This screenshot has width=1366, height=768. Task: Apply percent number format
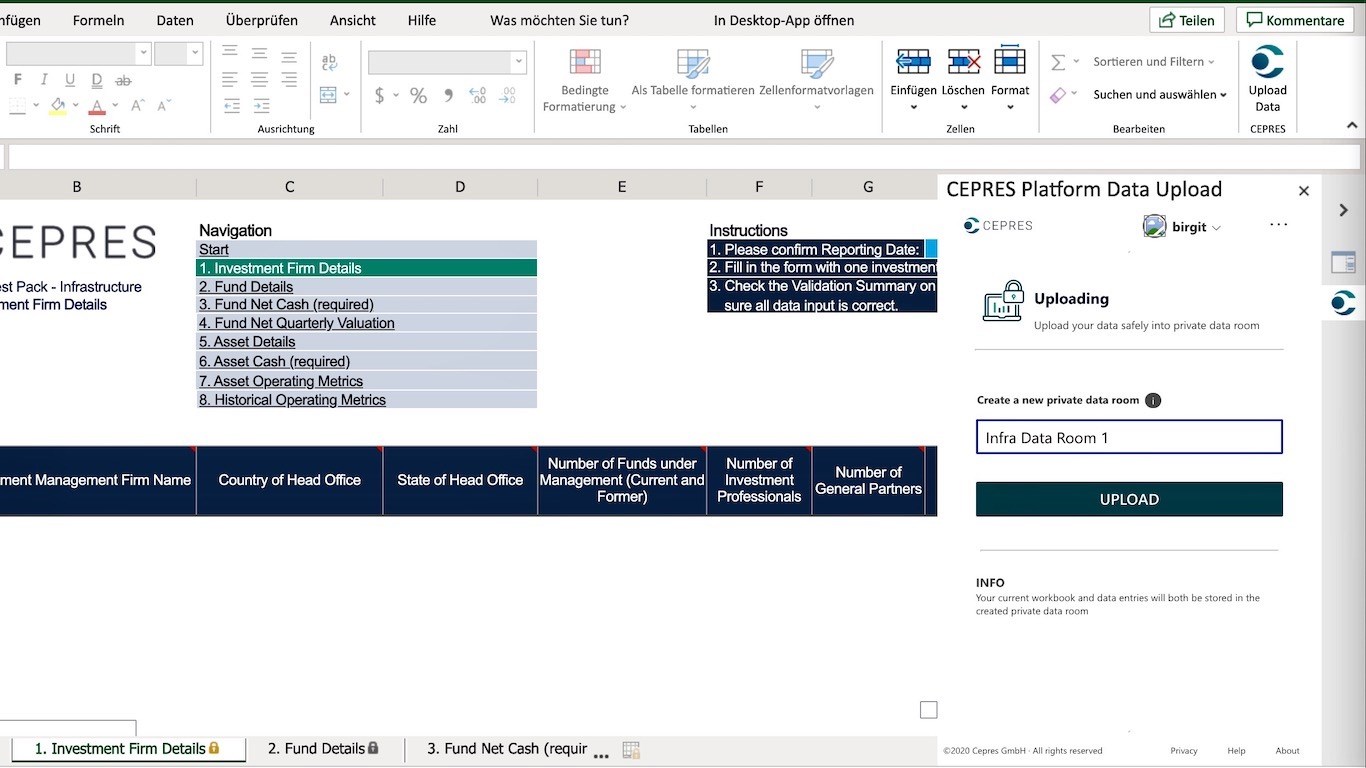(418, 95)
